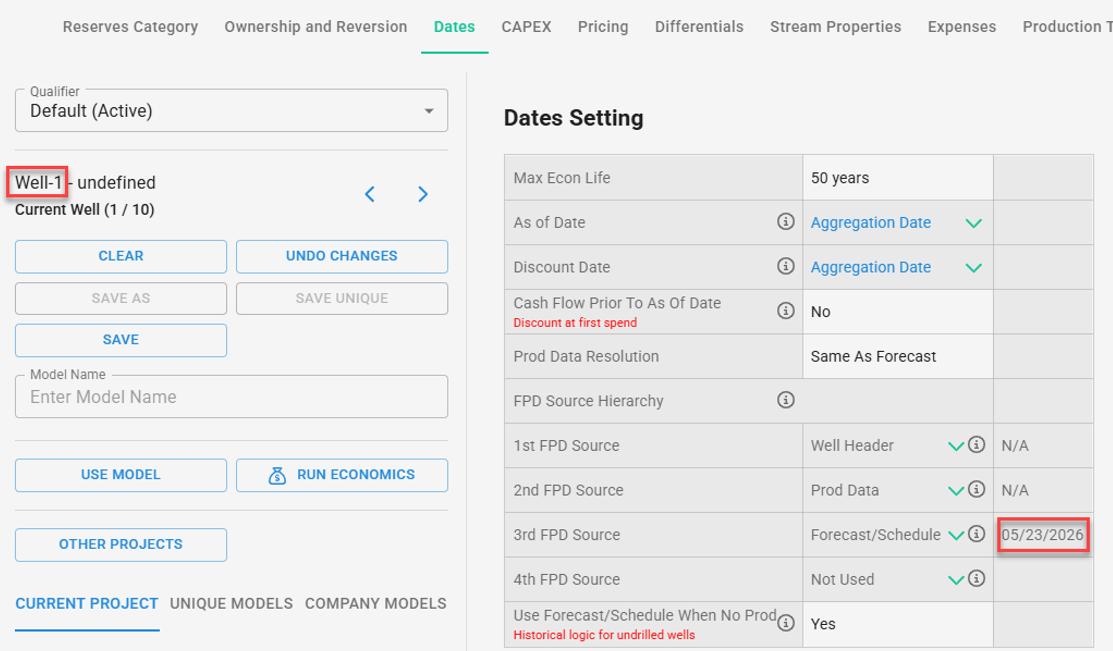The image size is (1113, 651).
Task: Go to the previous well arrow
Action: point(370,194)
